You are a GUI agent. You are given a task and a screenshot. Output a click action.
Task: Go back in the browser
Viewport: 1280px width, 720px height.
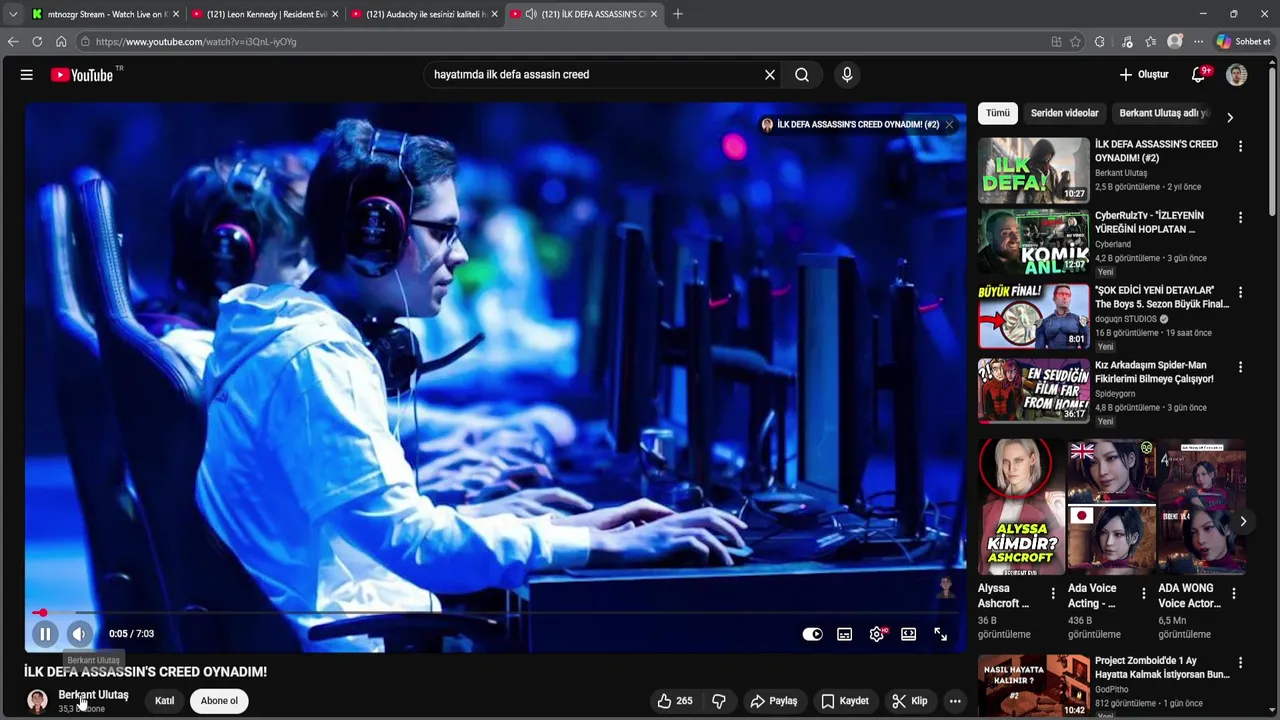(x=13, y=42)
